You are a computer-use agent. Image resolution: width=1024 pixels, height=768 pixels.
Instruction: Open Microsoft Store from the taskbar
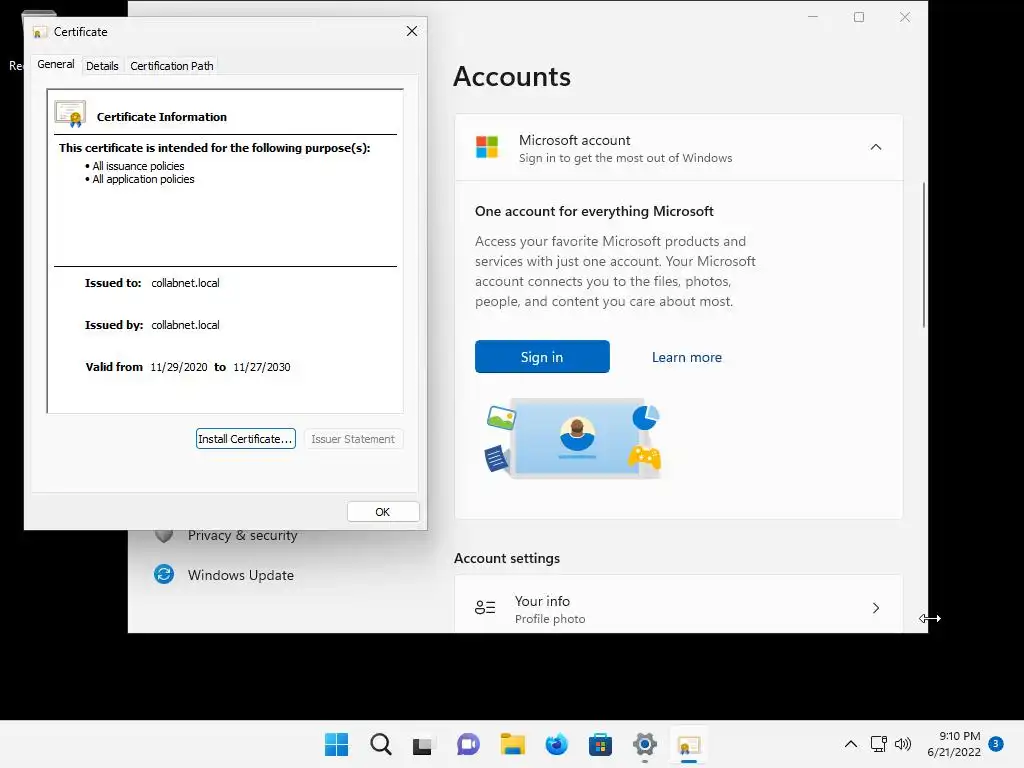tap(600, 744)
